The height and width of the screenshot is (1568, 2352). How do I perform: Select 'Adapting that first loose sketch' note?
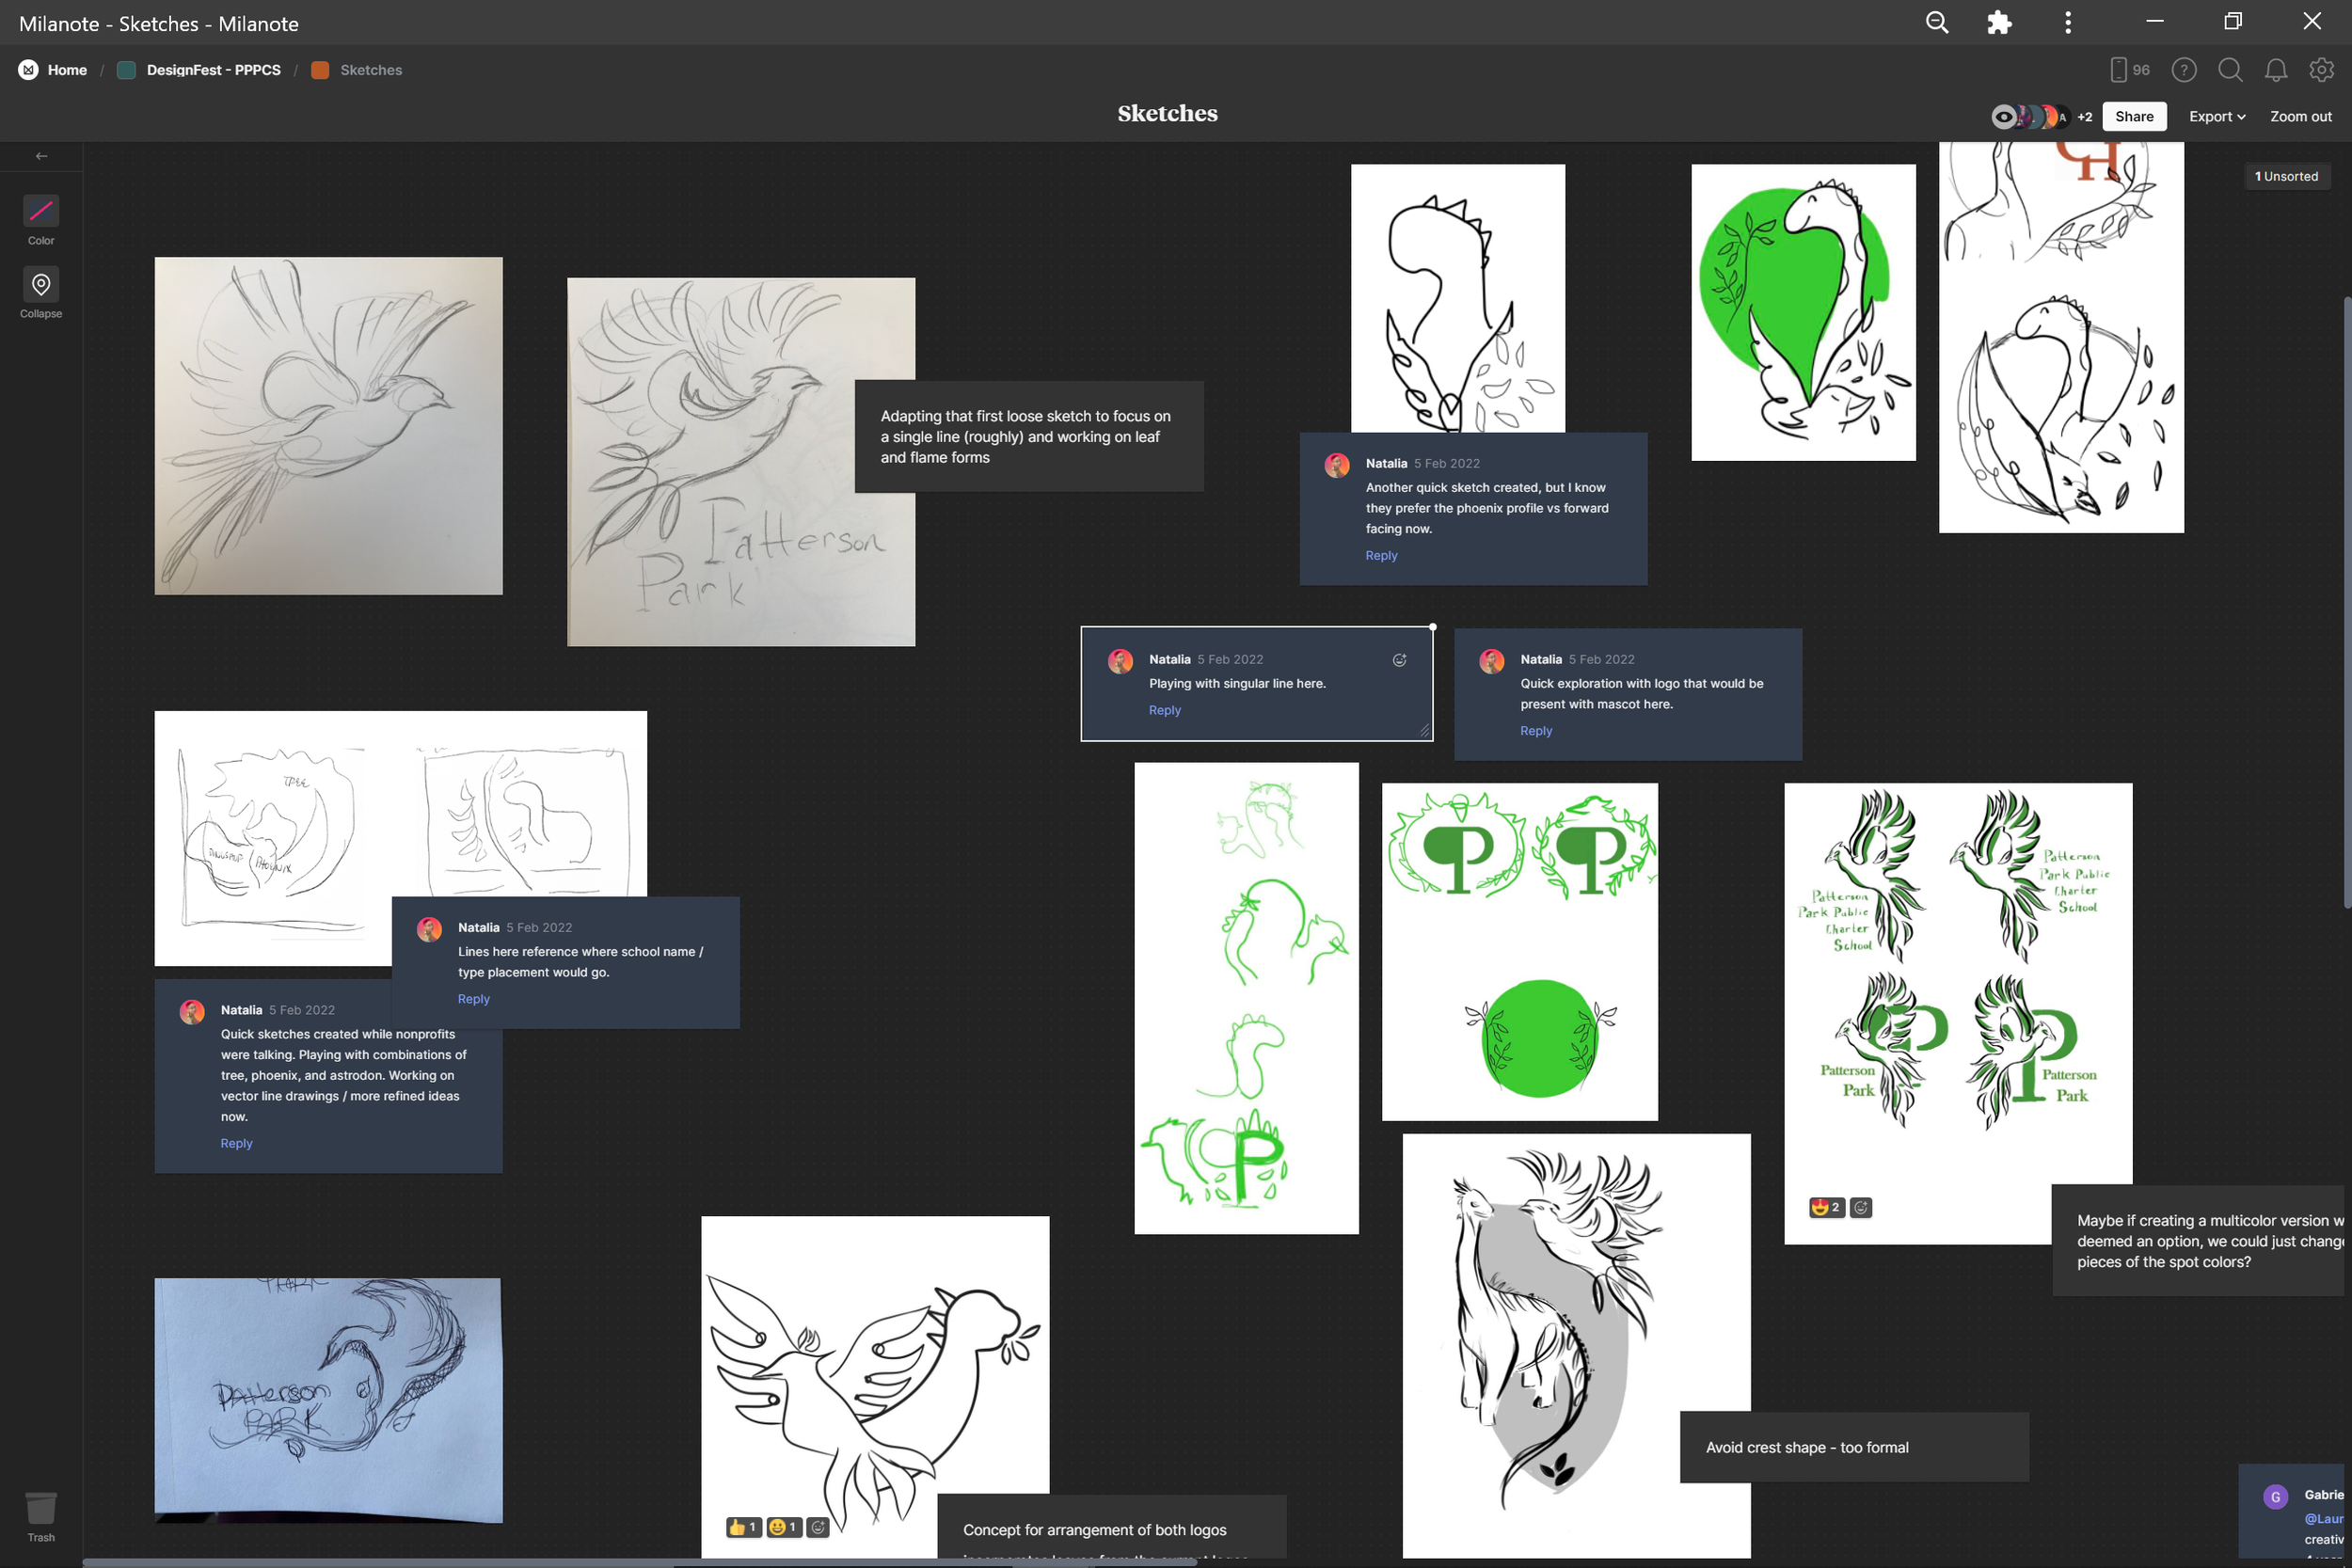pos(1029,436)
